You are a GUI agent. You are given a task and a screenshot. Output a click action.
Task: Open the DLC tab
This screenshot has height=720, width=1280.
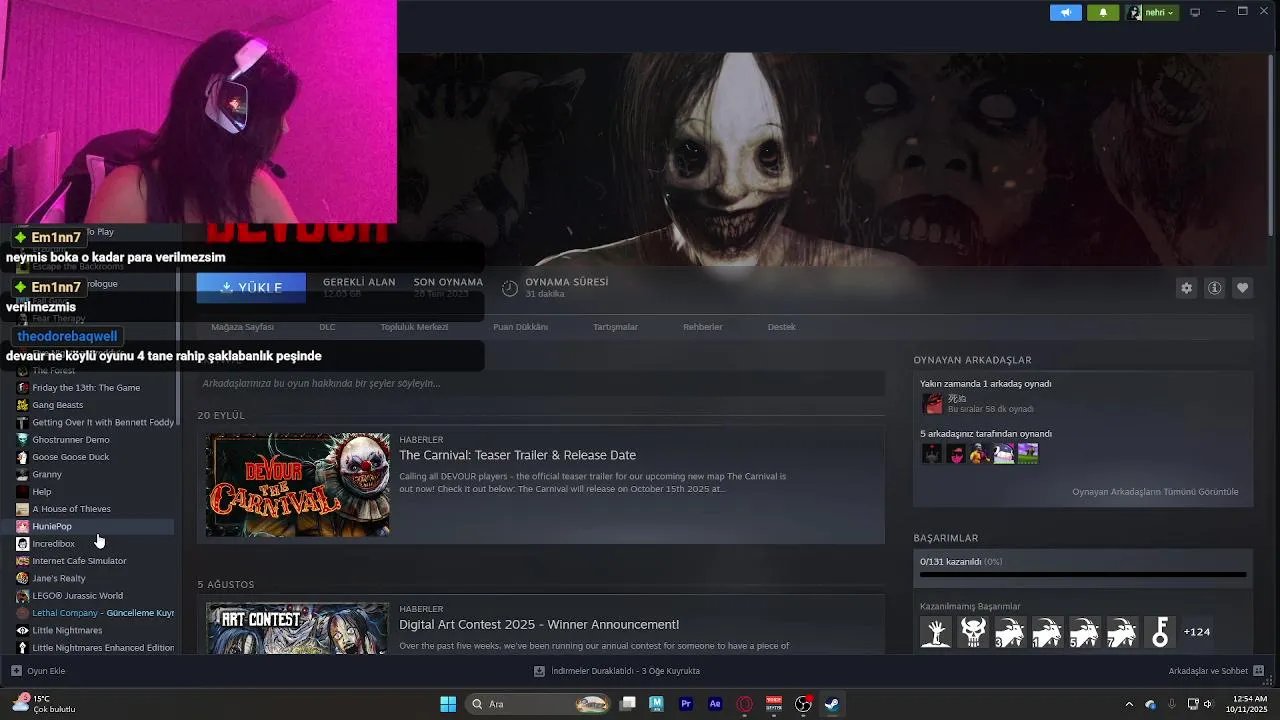click(327, 327)
